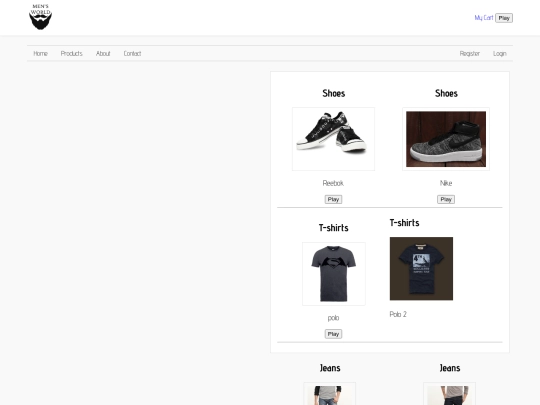Viewport: 540px width, 405px height.
Task: Select the Nike product name
Action: click(x=446, y=183)
